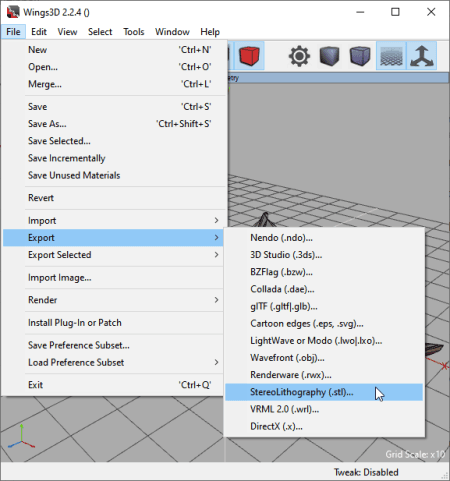Choose New from the File menu
Screen dimensions: 450x481
114,50
